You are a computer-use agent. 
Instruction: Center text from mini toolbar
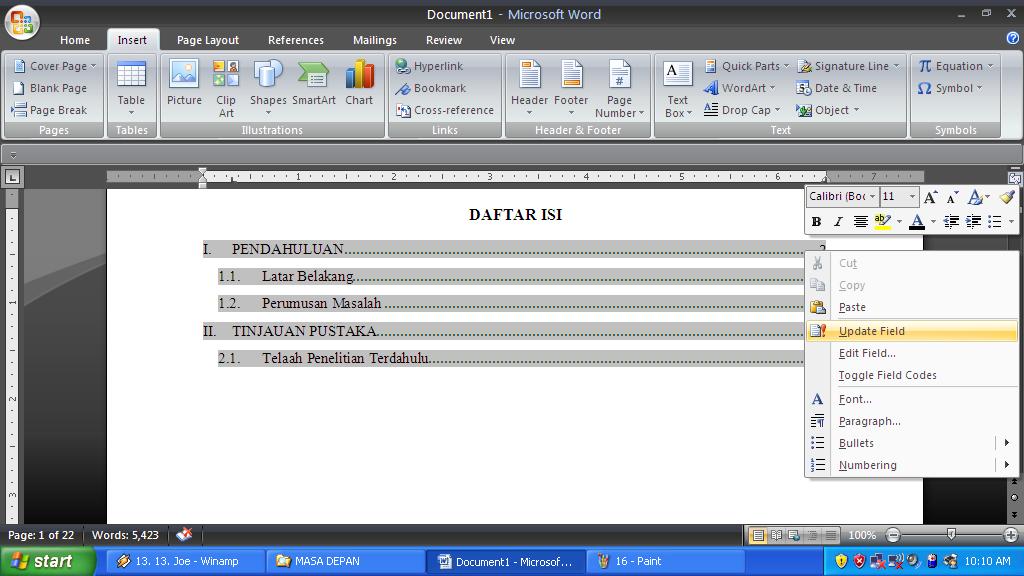(x=861, y=222)
